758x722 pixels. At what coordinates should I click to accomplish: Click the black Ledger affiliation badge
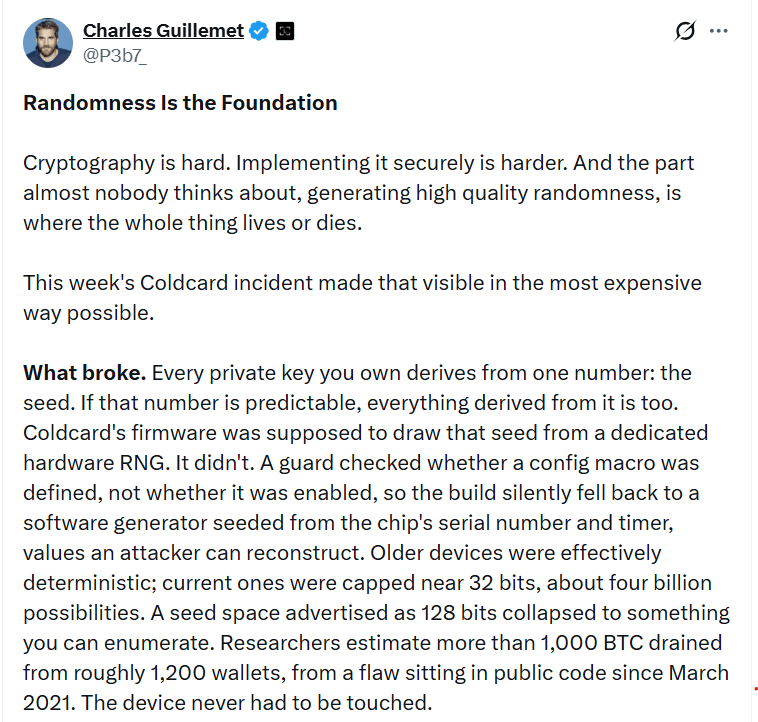click(285, 31)
